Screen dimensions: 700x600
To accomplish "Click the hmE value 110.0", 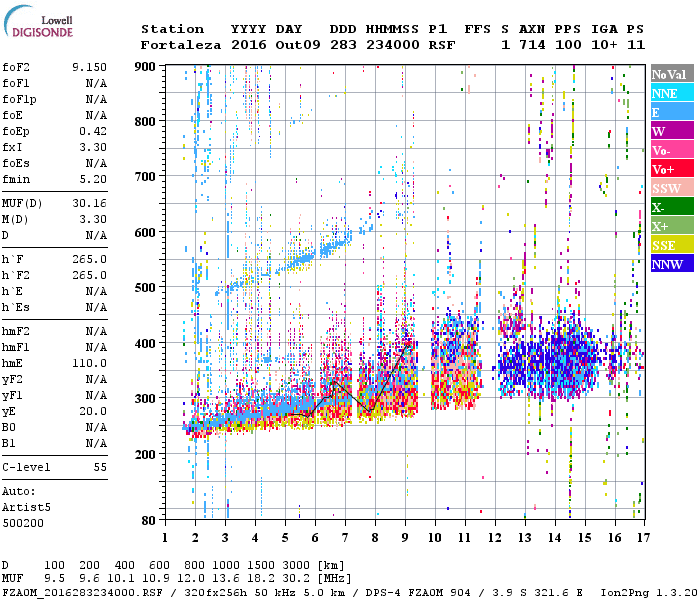I will pyautogui.click(x=89, y=363).
